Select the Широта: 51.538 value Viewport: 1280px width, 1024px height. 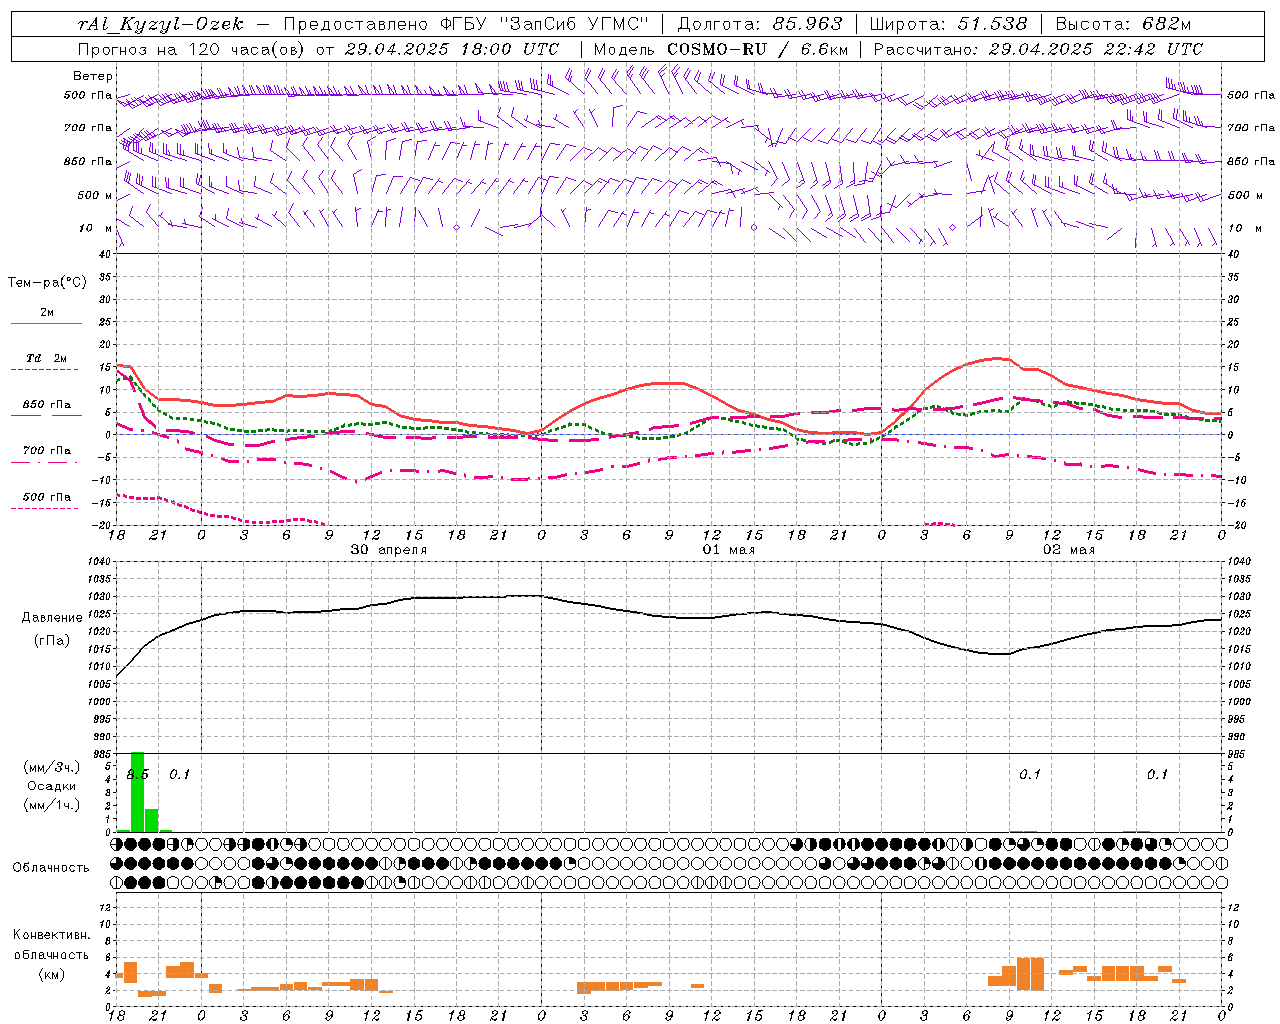948,24
